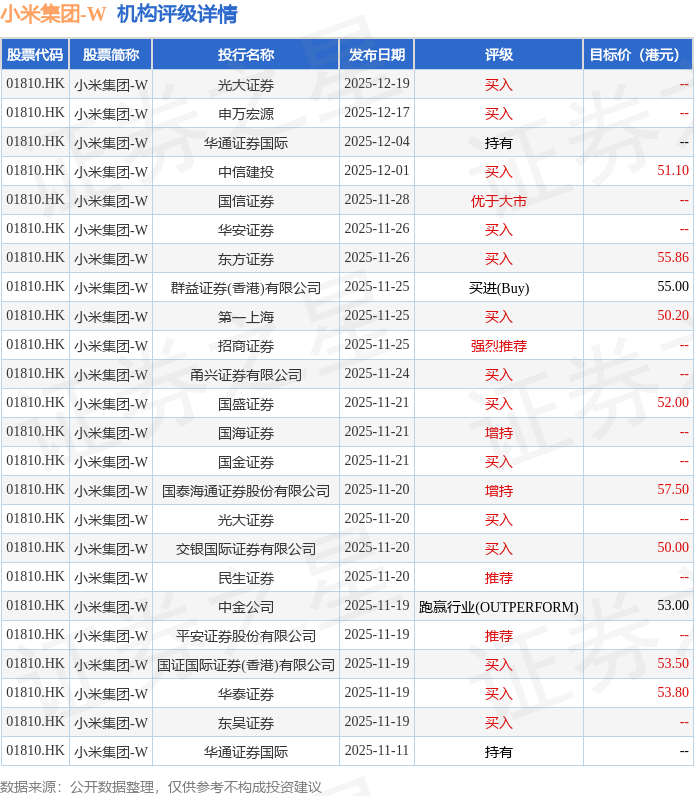Click 国证国际证券(香港)有限公司 cell
This screenshot has width=694, height=796.
[246, 665]
